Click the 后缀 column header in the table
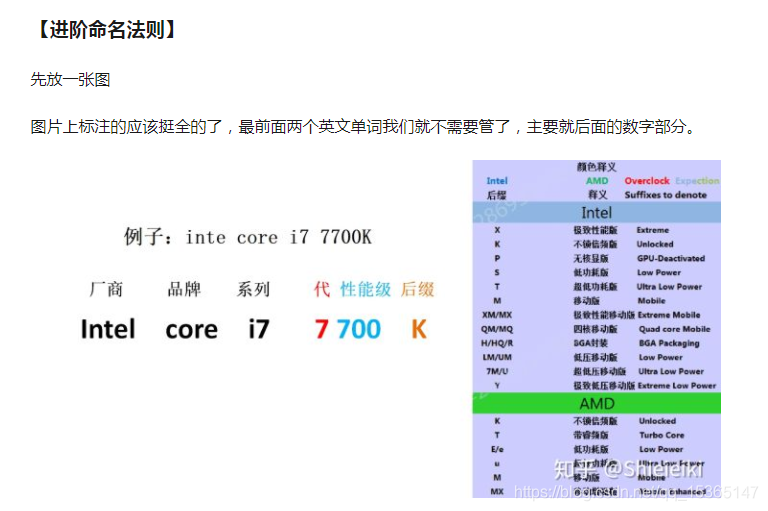This screenshot has width=768, height=511. click(496, 195)
